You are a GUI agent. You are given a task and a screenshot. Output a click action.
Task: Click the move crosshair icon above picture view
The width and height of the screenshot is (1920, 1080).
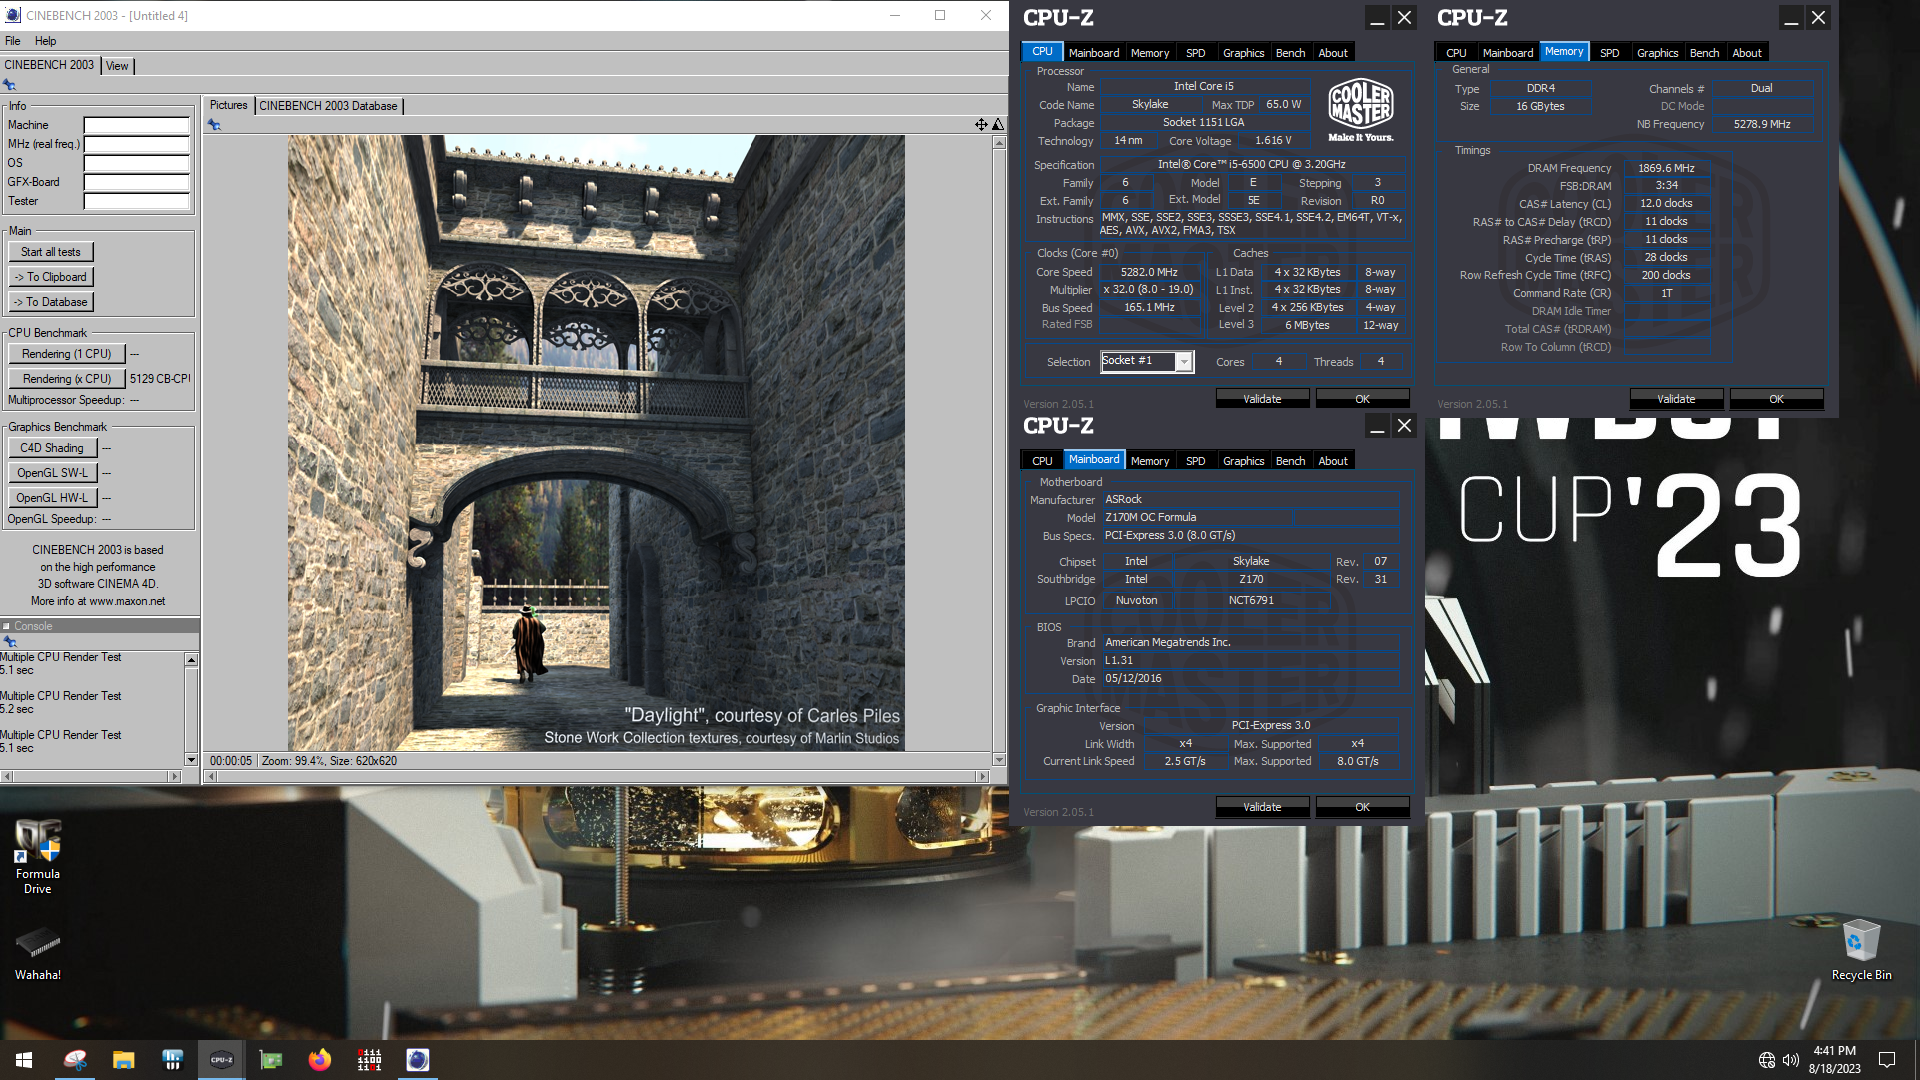pyautogui.click(x=981, y=124)
